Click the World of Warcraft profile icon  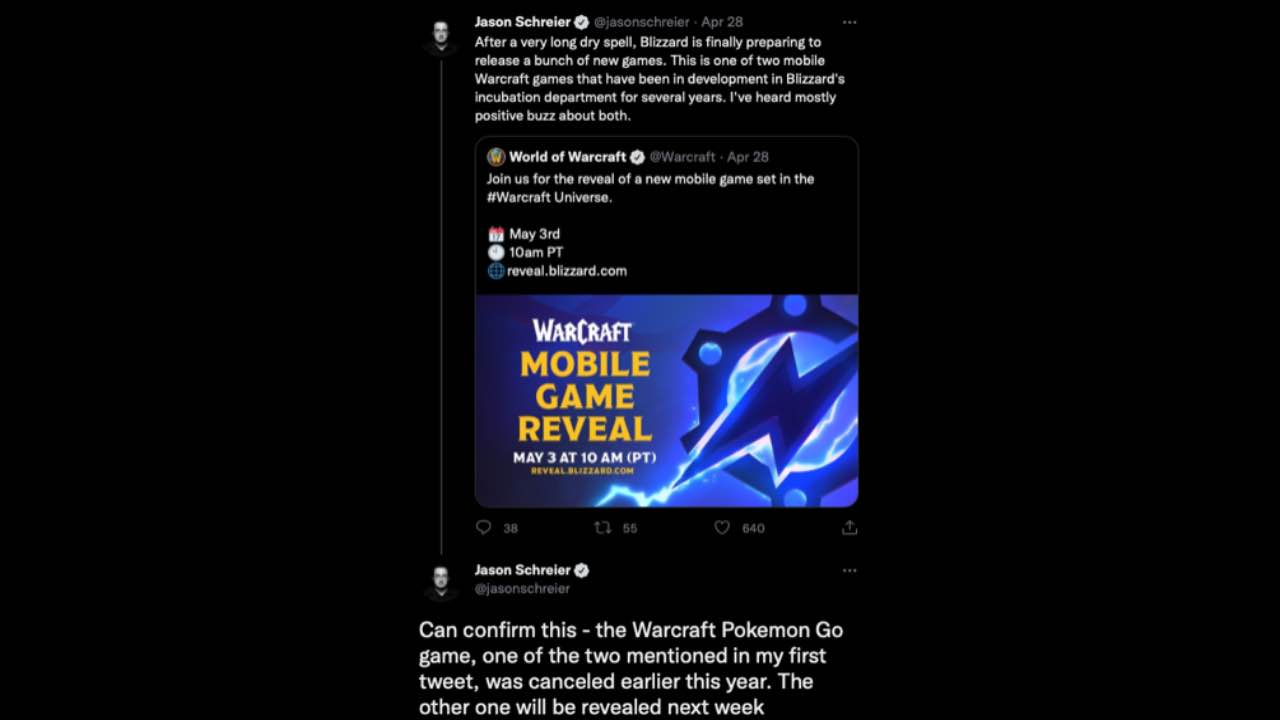coord(496,157)
